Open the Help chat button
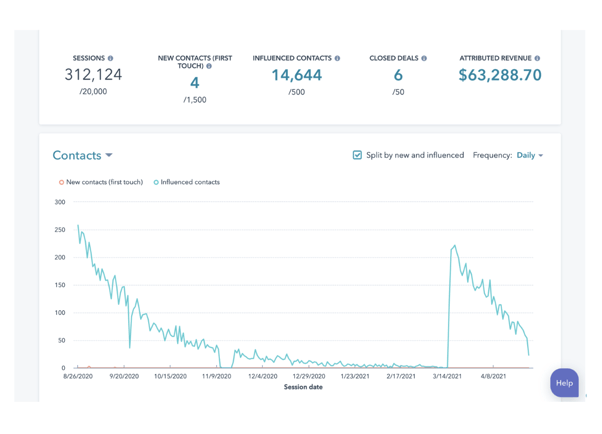The image size is (602, 434). coord(564,383)
